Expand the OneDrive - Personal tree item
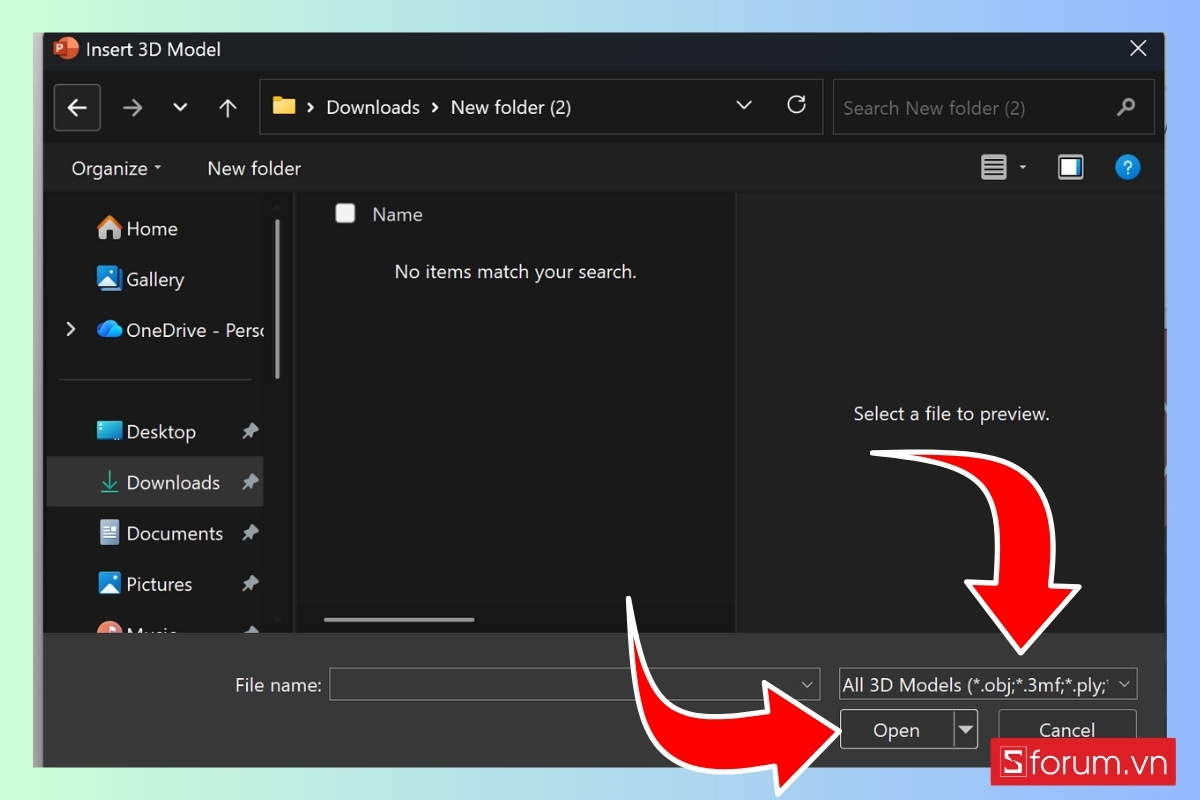The width and height of the screenshot is (1200, 800). 70,328
